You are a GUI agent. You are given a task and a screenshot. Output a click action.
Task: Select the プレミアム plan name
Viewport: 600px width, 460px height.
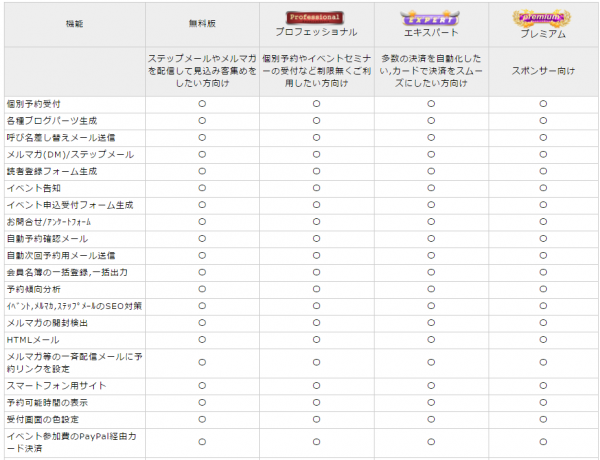(543, 34)
